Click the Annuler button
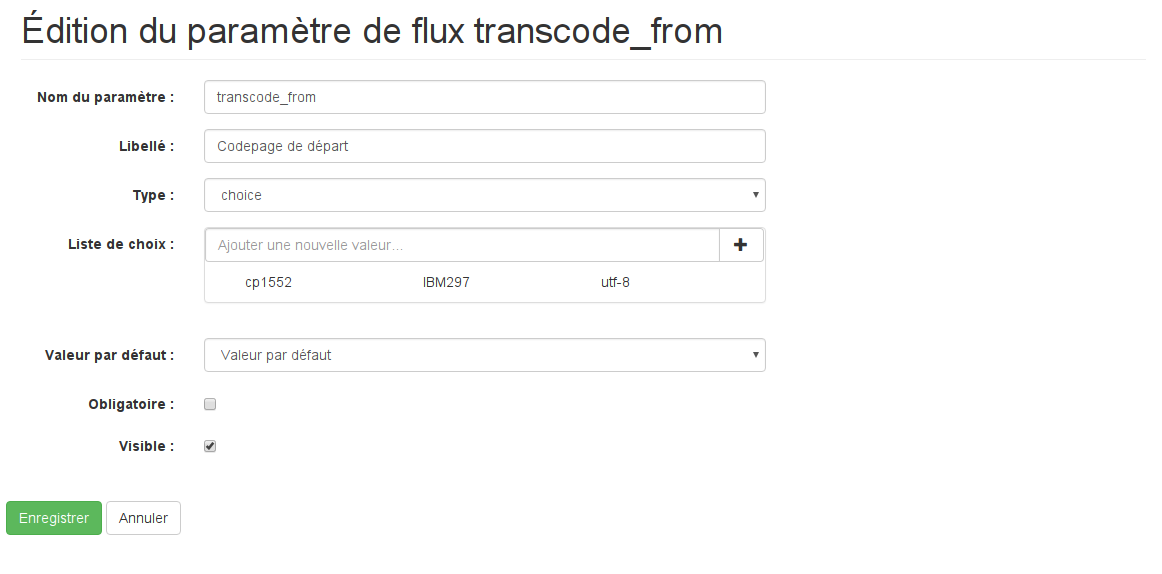 [143, 518]
